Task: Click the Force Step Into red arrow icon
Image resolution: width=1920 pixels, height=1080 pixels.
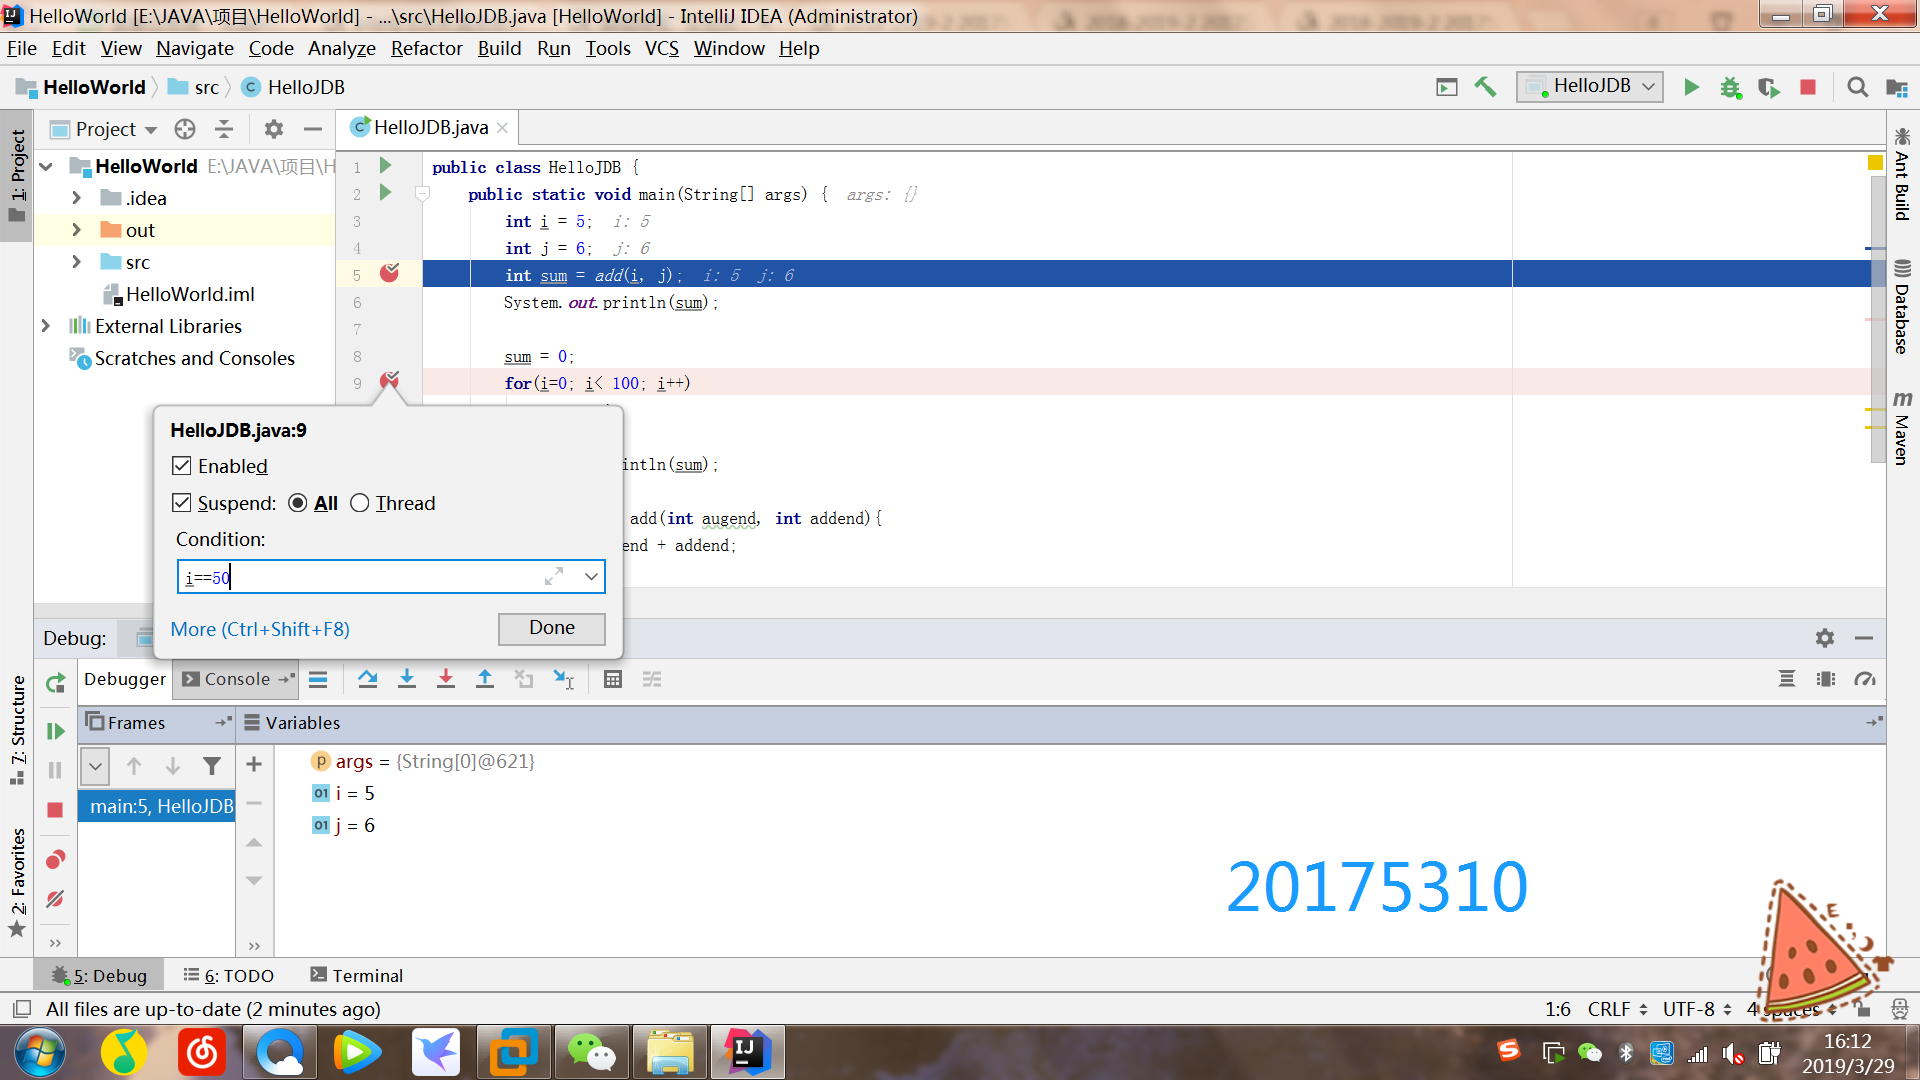Action: click(445, 679)
